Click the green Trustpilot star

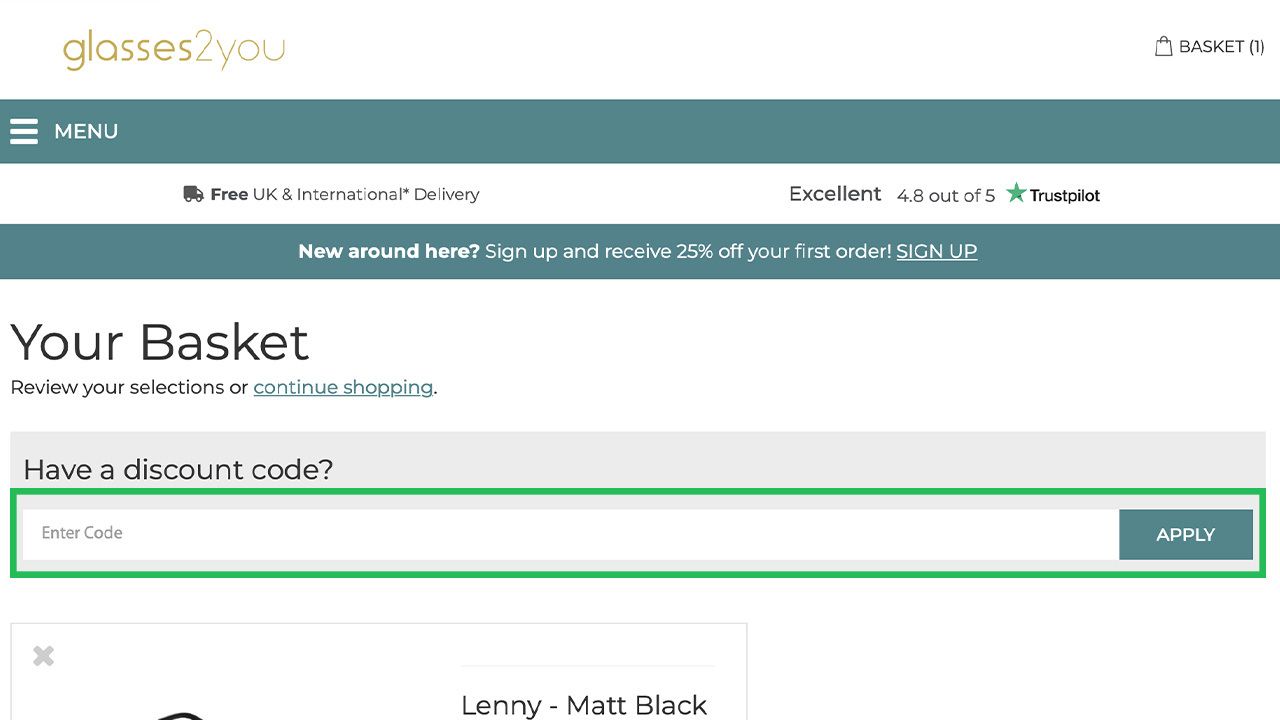1016,193
